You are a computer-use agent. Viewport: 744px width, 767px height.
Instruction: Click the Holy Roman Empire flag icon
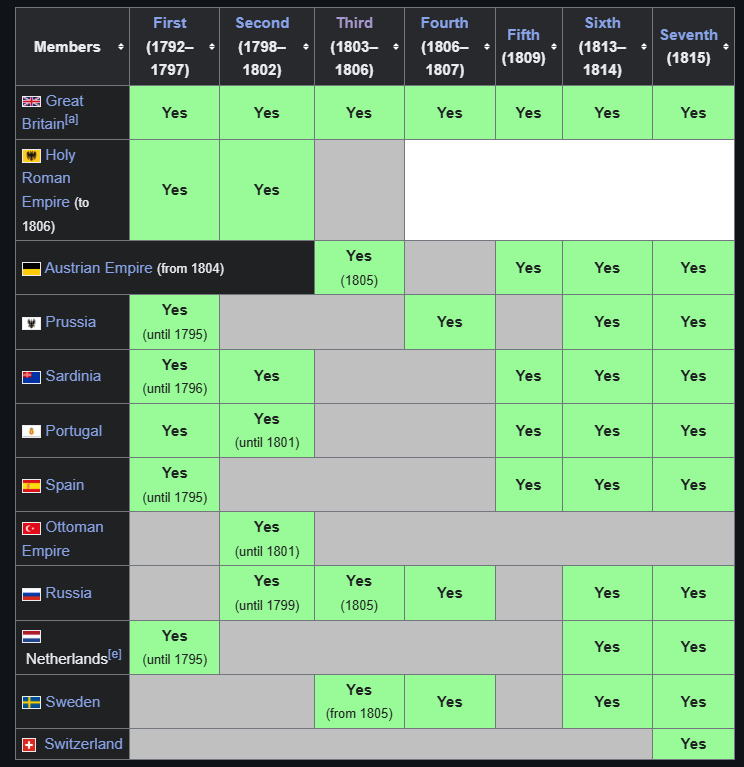click(31, 156)
